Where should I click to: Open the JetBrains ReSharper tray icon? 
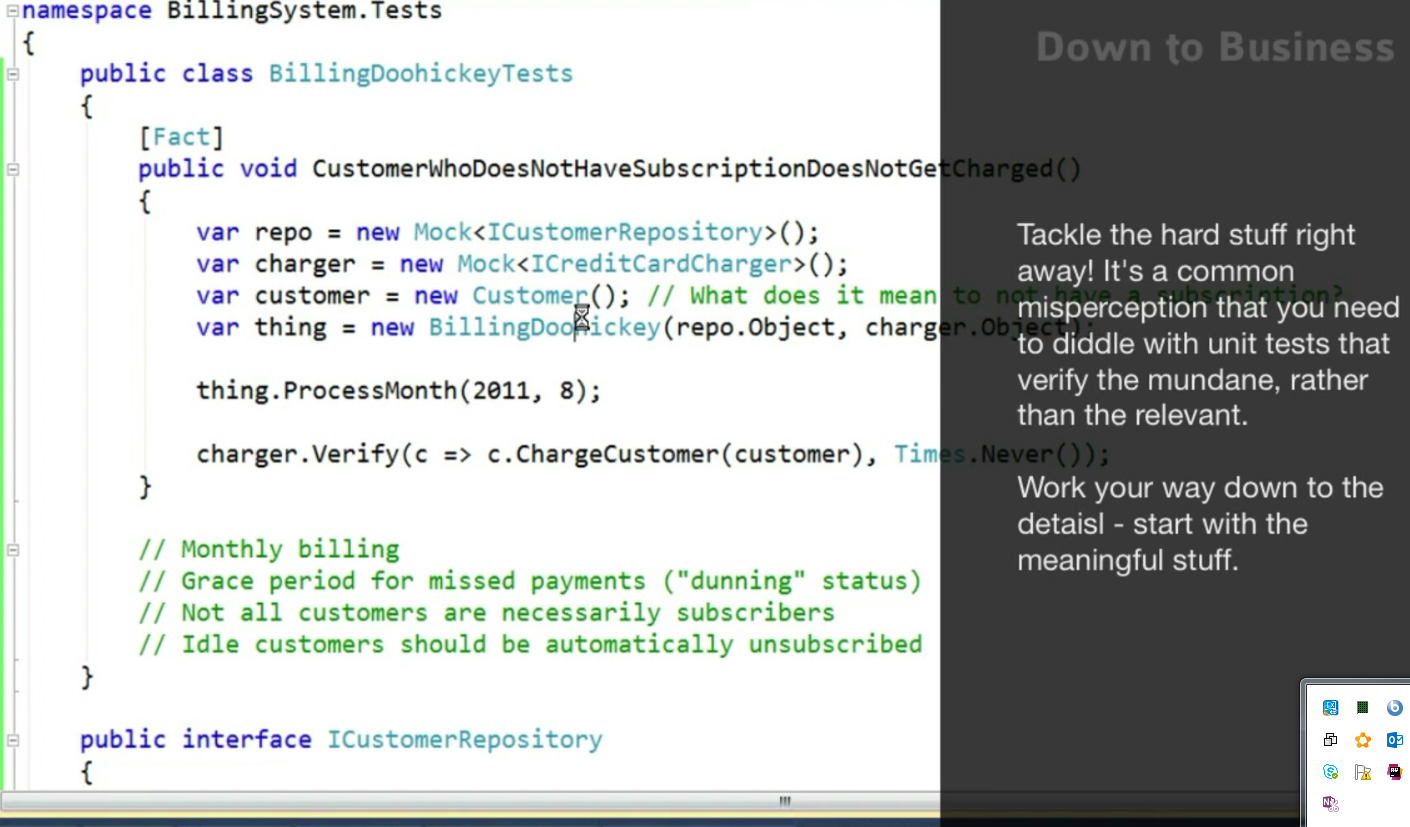1394,771
